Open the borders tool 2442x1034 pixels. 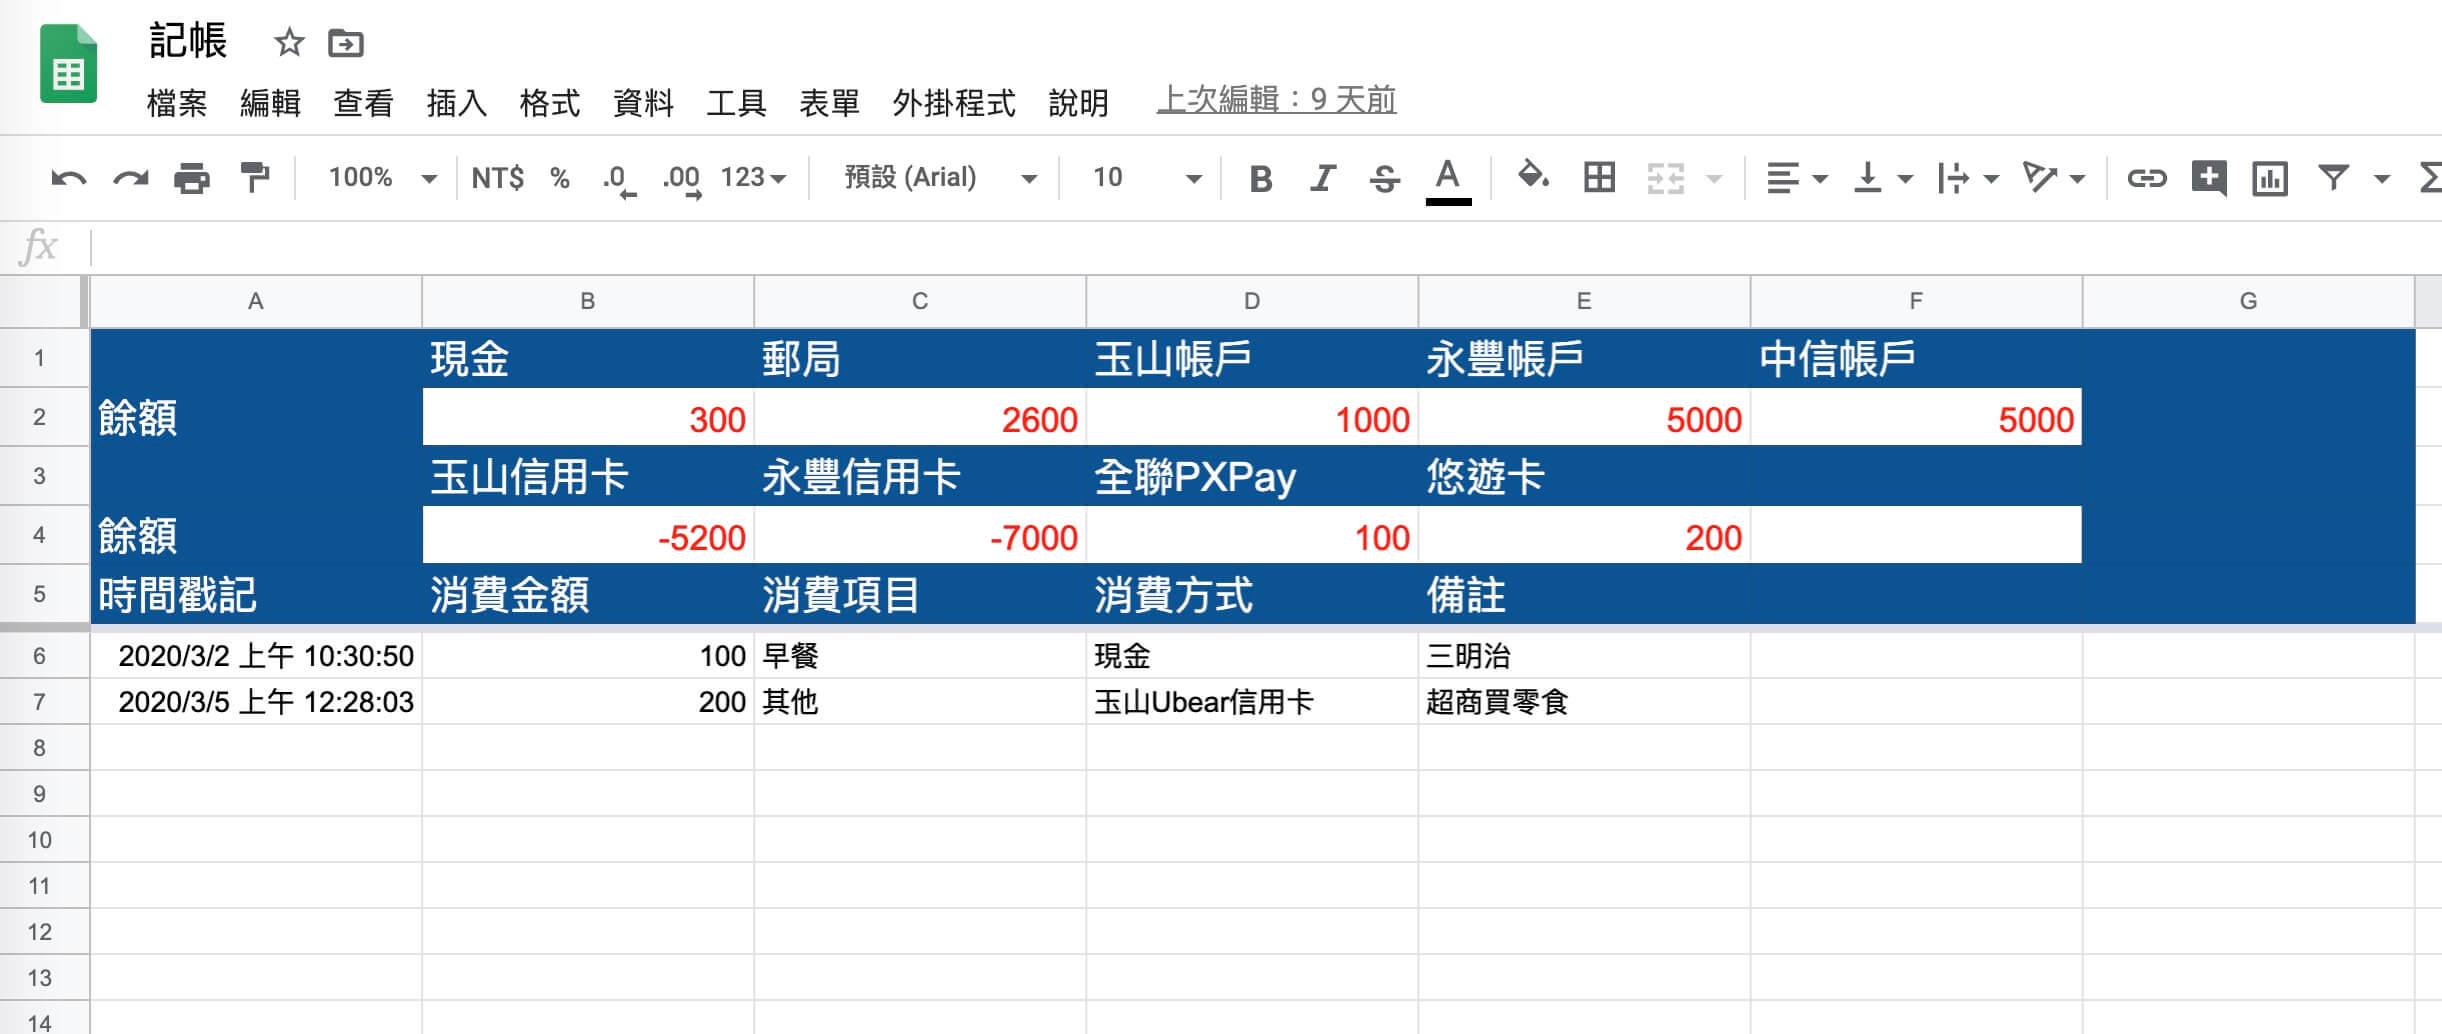click(x=1599, y=178)
